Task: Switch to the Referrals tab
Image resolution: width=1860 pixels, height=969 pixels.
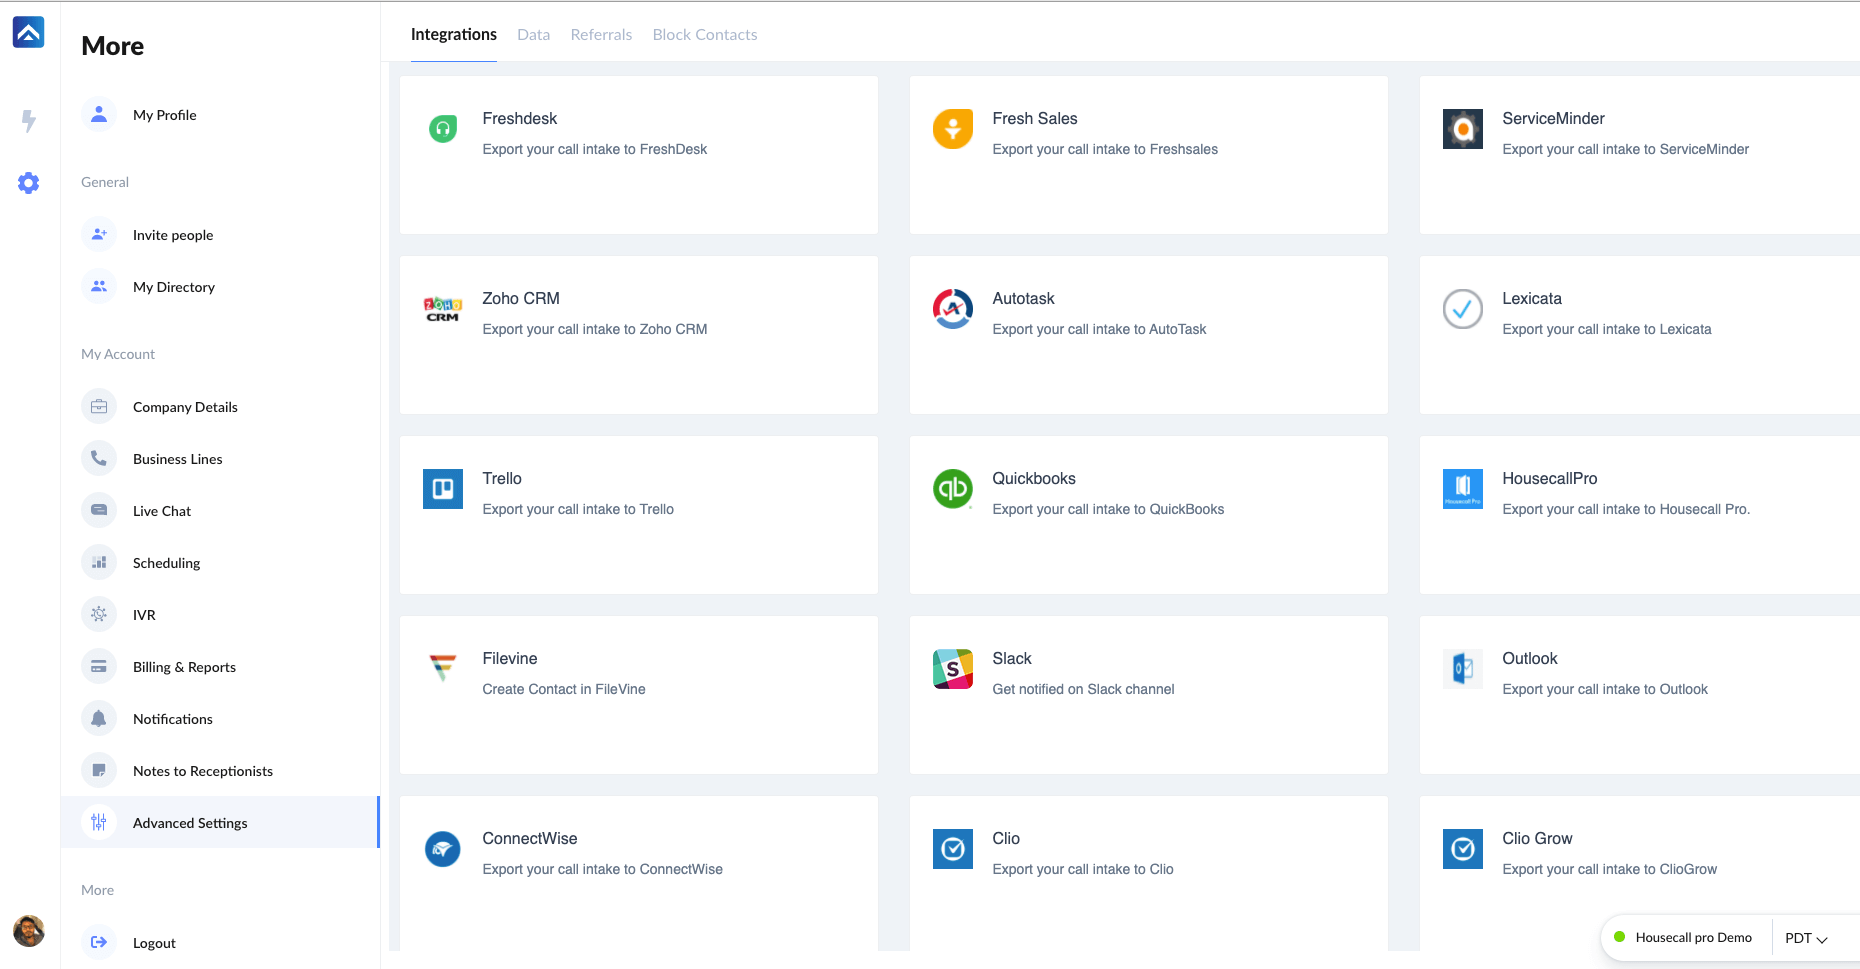Action: (601, 34)
